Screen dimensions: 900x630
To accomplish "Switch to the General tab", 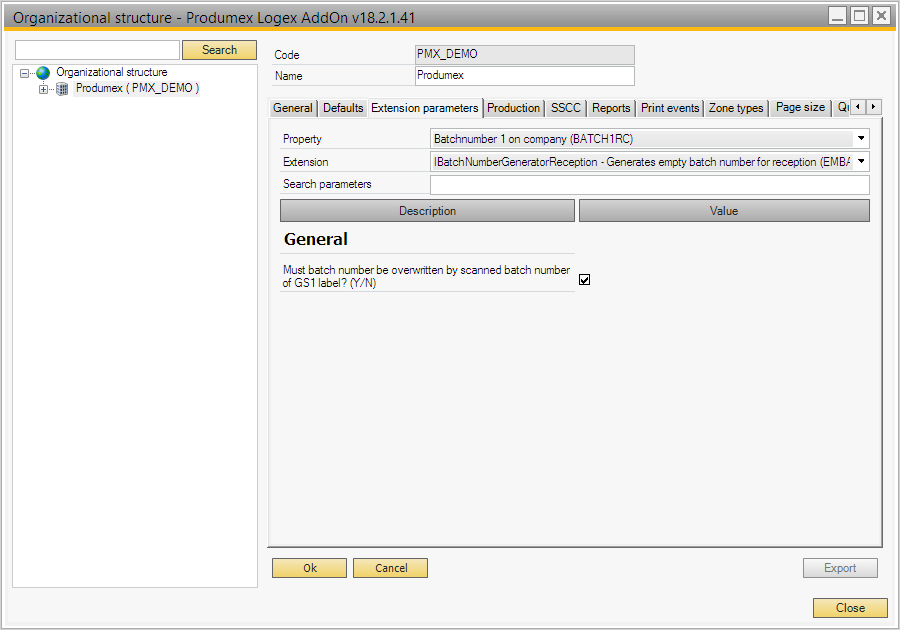I will click(293, 108).
